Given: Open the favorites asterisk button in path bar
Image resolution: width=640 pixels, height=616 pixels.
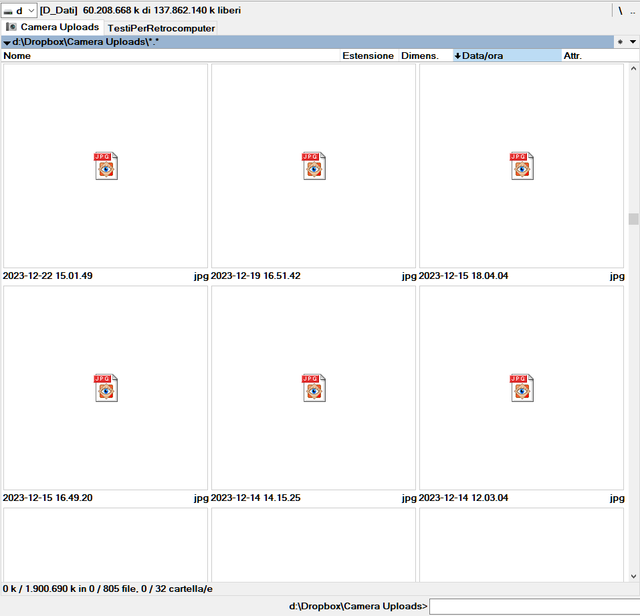Looking at the screenshot, I should pos(620,42).
